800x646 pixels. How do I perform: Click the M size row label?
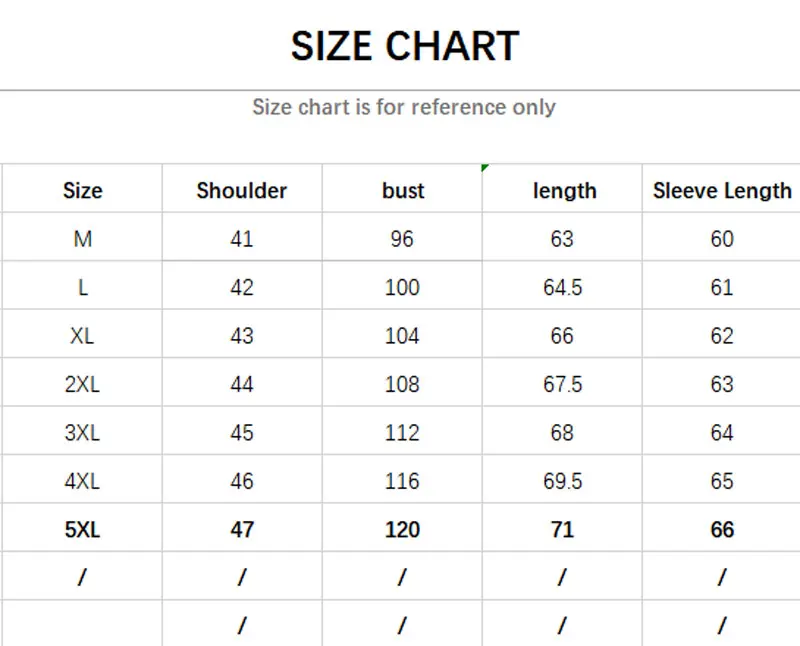point(82,239)
